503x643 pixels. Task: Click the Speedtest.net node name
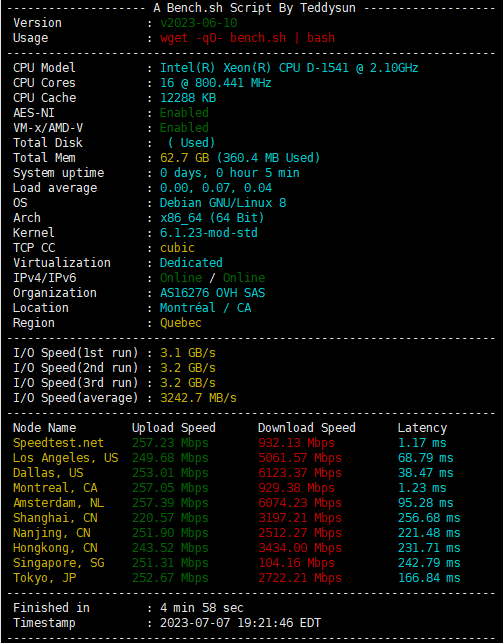(58, 443)
